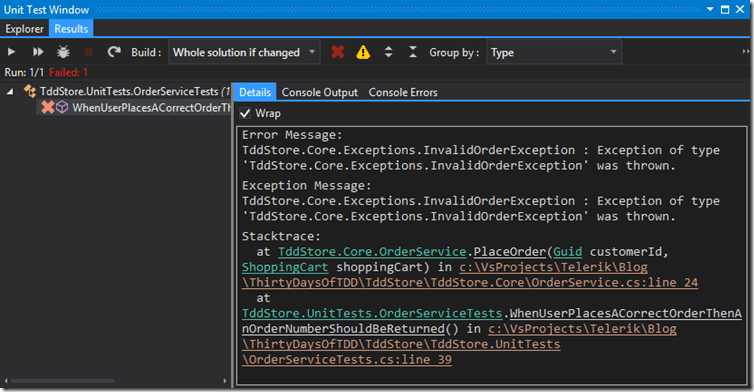Image resolution: width=754 pixels, height=392 pixels.
Task: Select the Results tab
Action: click(71, 29)
